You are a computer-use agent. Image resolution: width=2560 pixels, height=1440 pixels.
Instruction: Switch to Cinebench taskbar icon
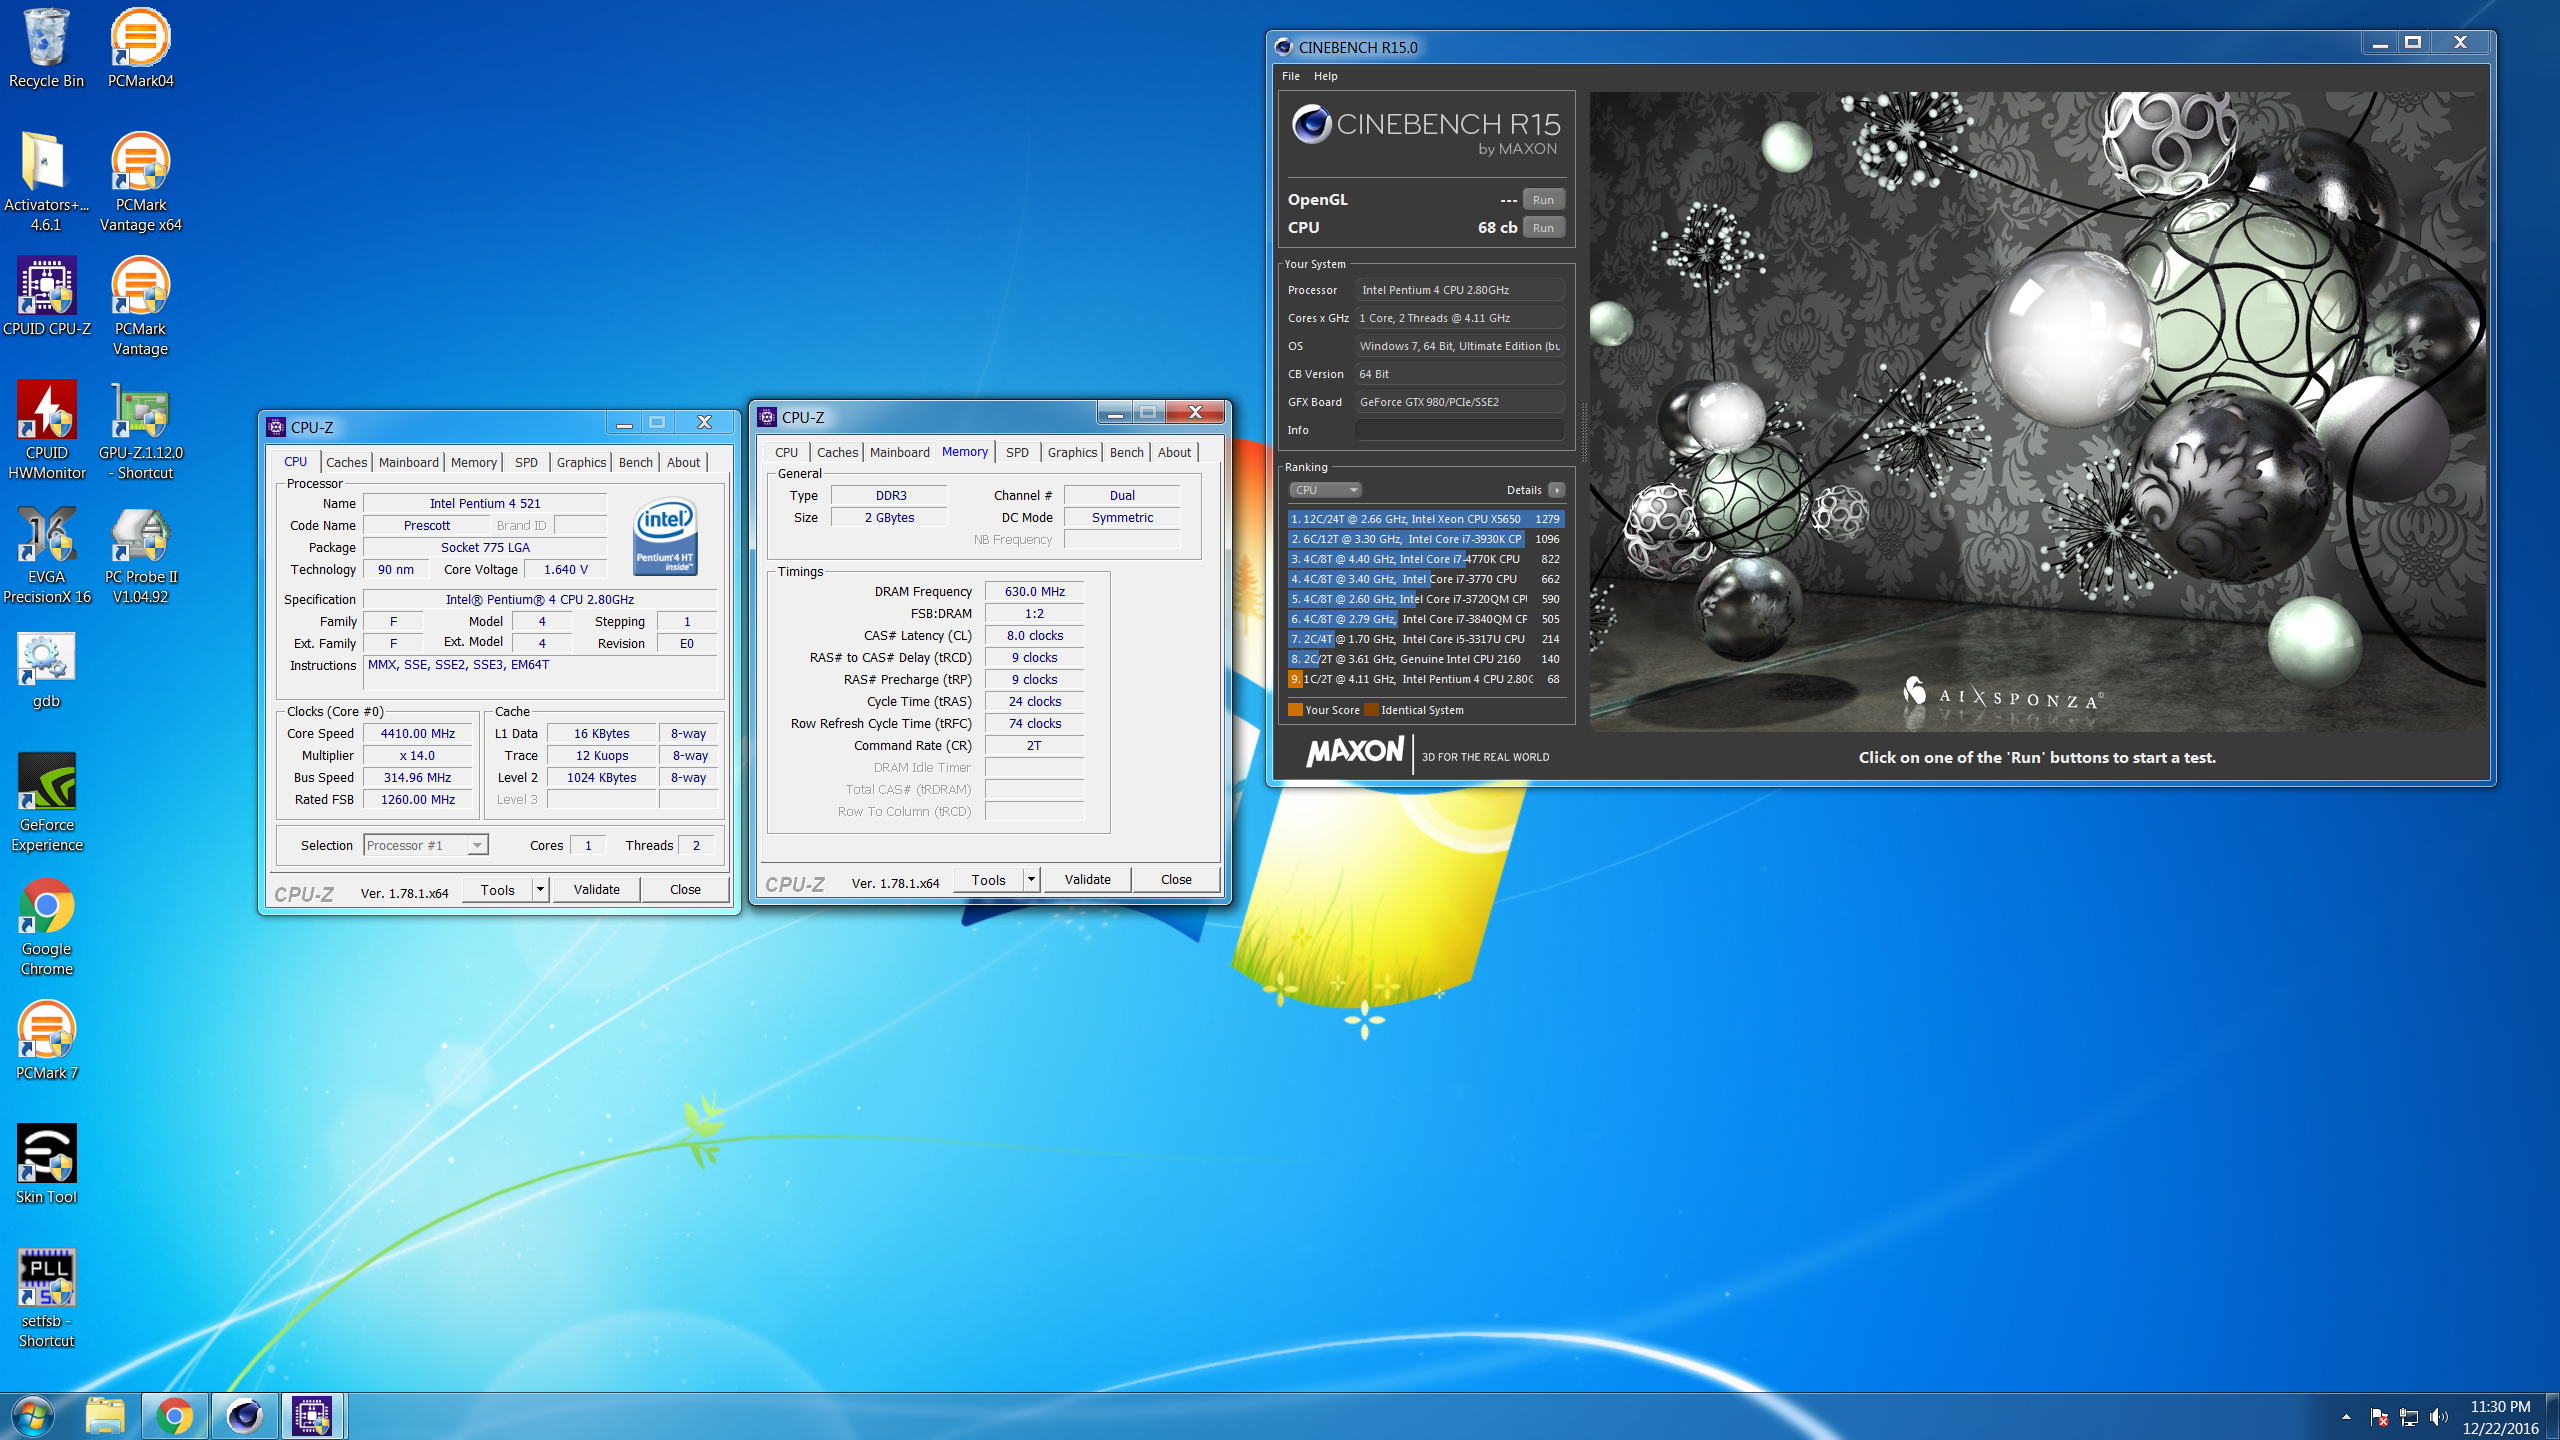tap(244, 1416)
